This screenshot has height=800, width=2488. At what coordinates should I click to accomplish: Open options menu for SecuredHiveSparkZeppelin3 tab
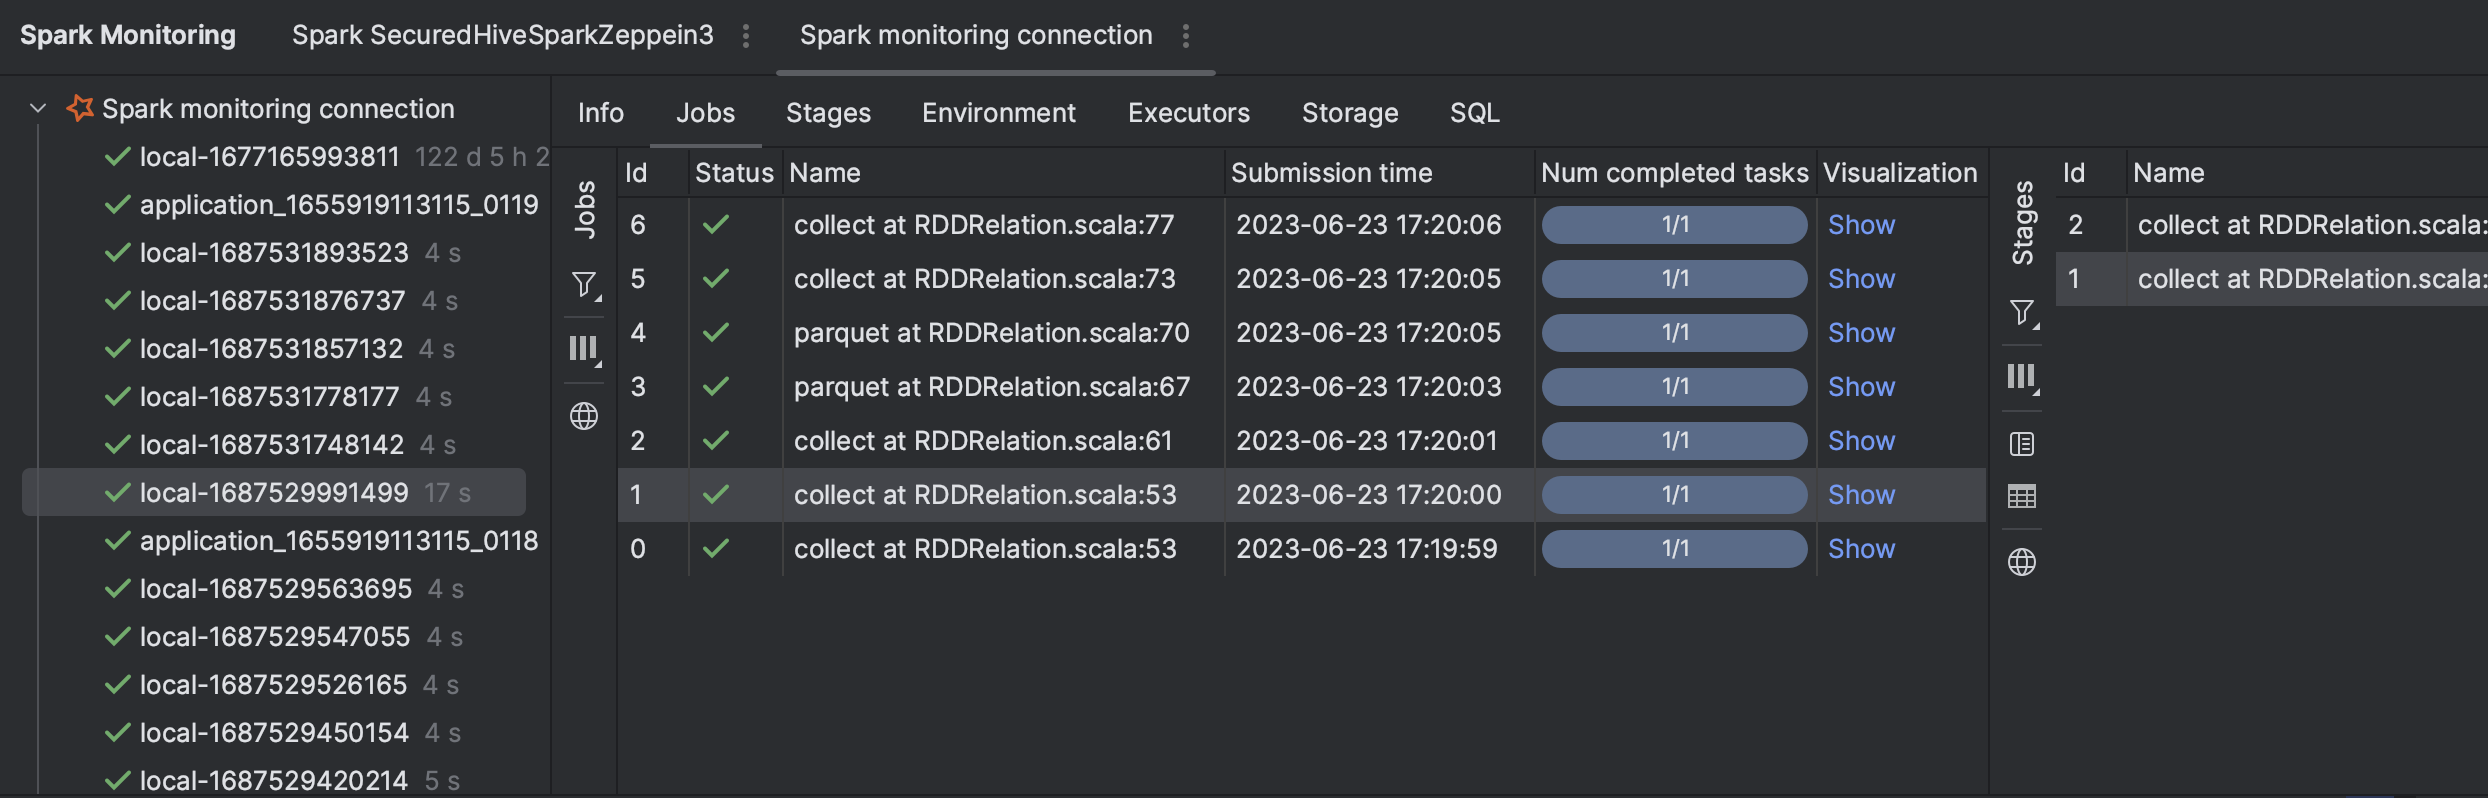[x=746, y=36]
